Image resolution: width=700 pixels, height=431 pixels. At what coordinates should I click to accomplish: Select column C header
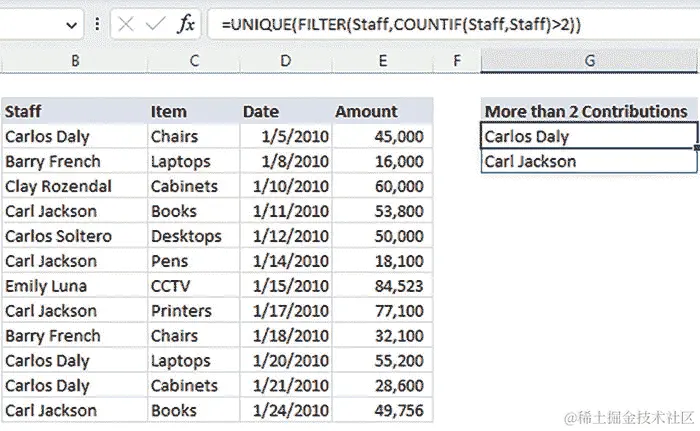point(193,61)
